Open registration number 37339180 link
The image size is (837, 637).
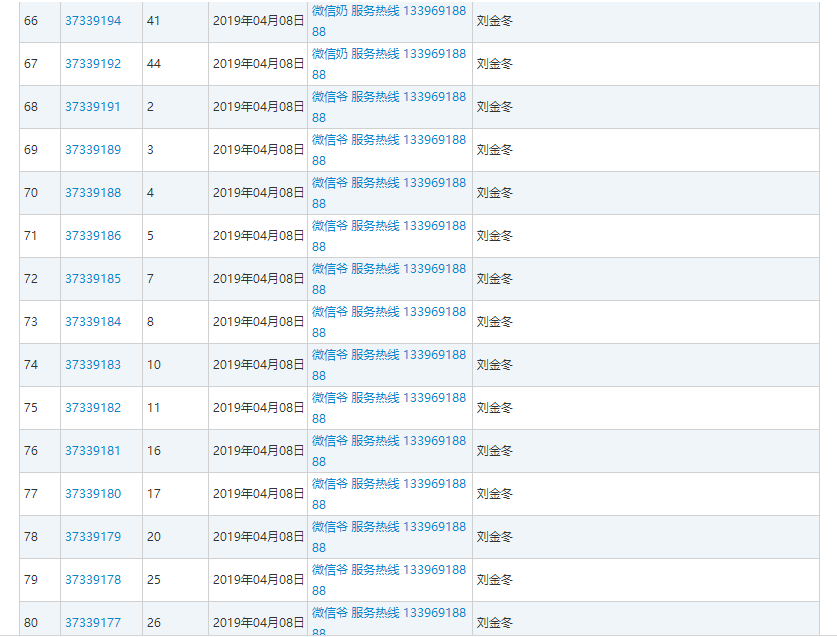[x=93, y=493]
